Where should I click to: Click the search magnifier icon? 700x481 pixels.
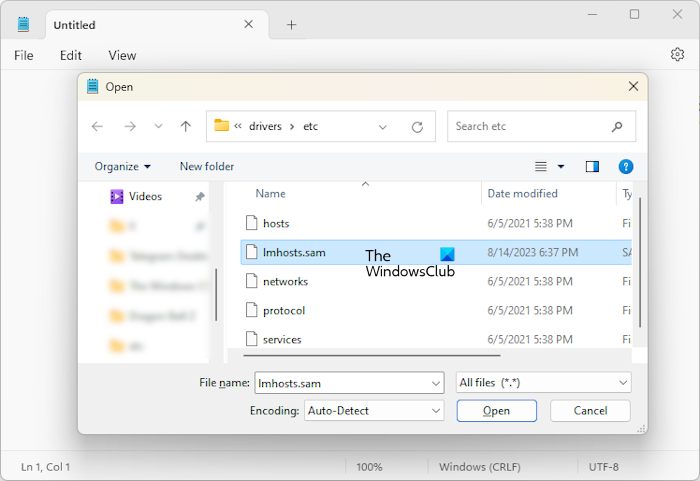click(x=617, y=127)
